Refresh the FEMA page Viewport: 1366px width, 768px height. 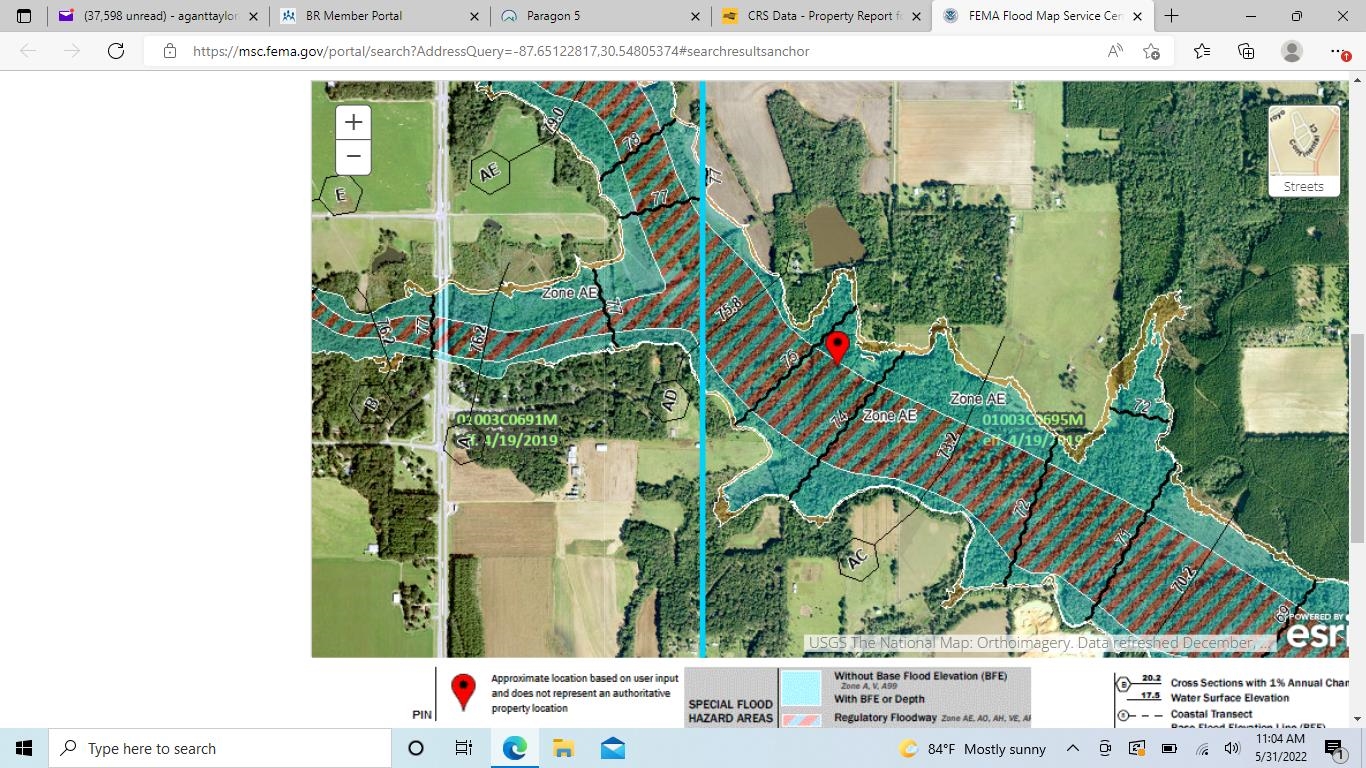tap(116, 51)
